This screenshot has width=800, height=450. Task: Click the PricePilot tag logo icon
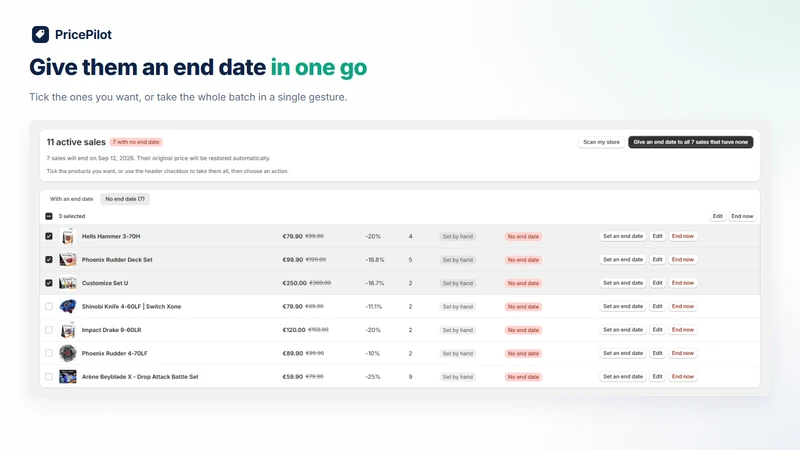click(x=40, y=34)
